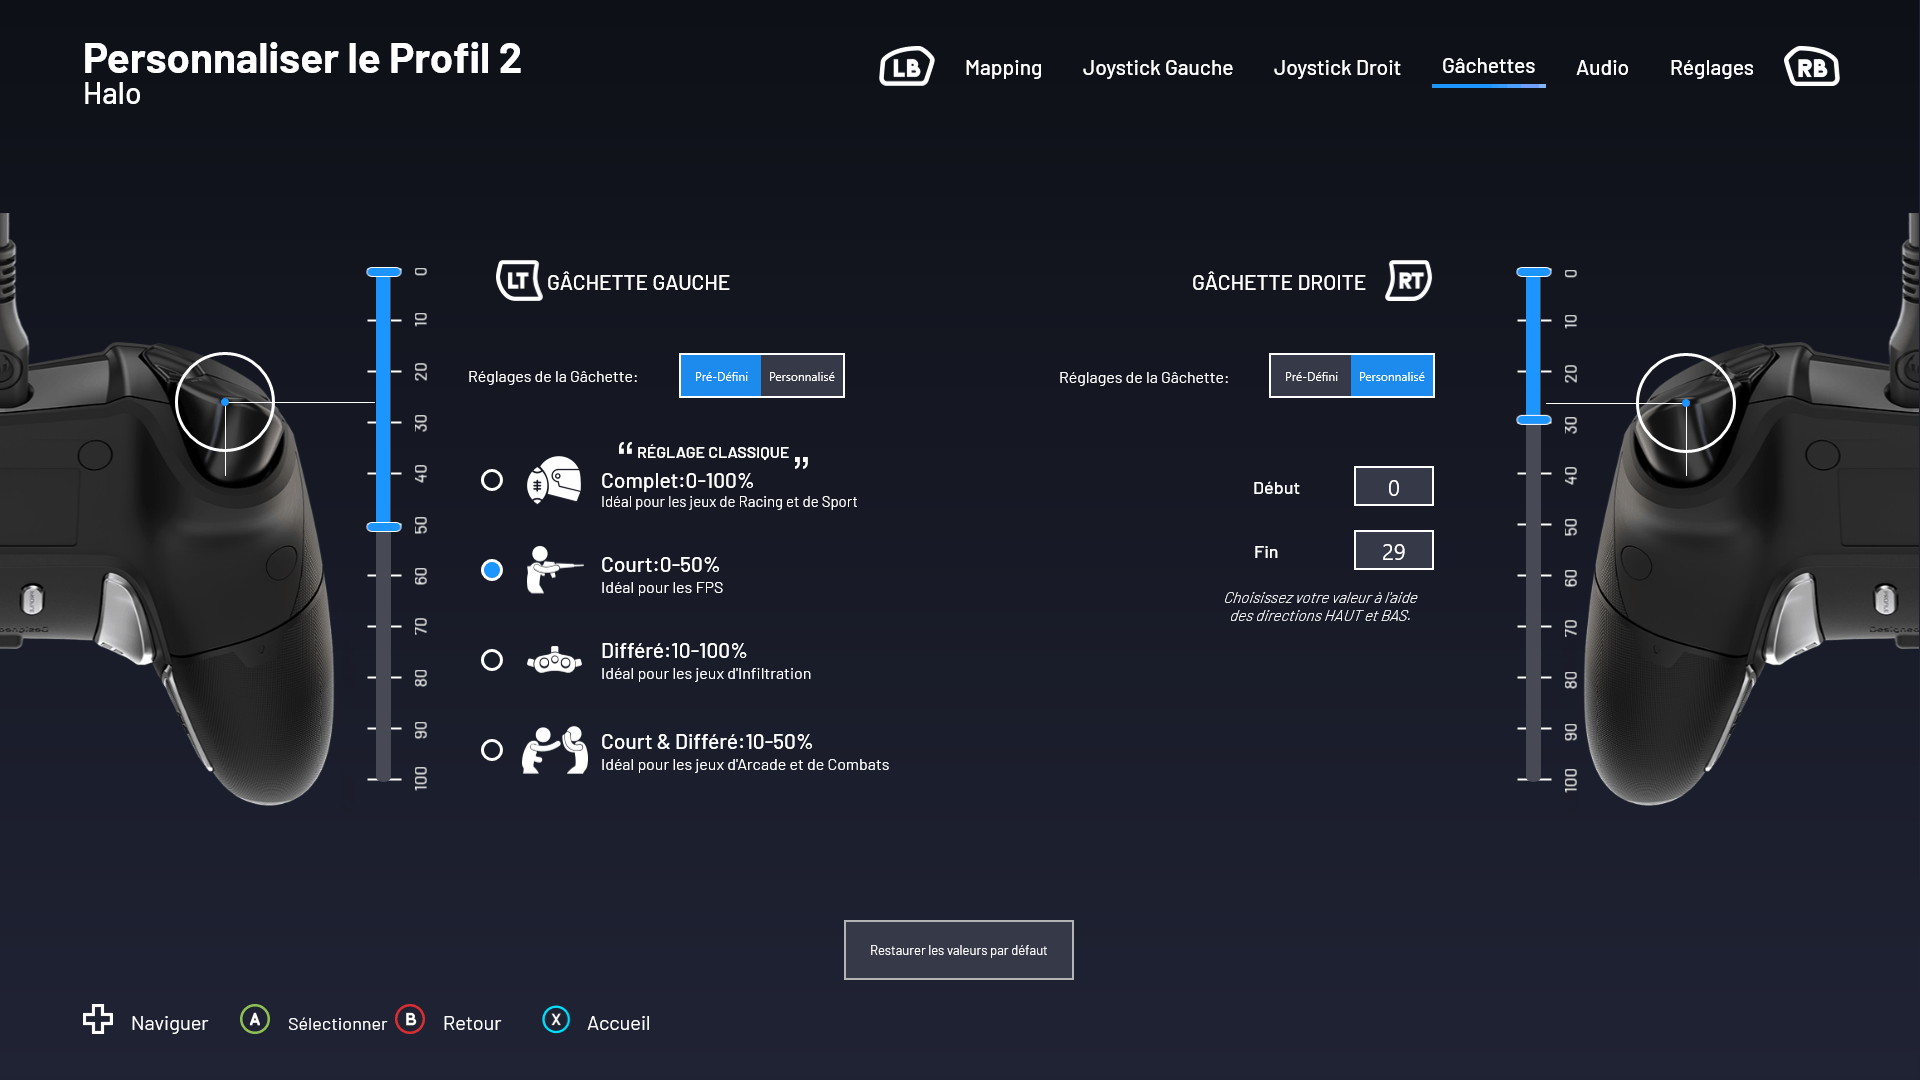Open the Joystick Droit tab
Image resolution: width=1920 pixels, height=1080 pixels.
(x=1336, y=68)
